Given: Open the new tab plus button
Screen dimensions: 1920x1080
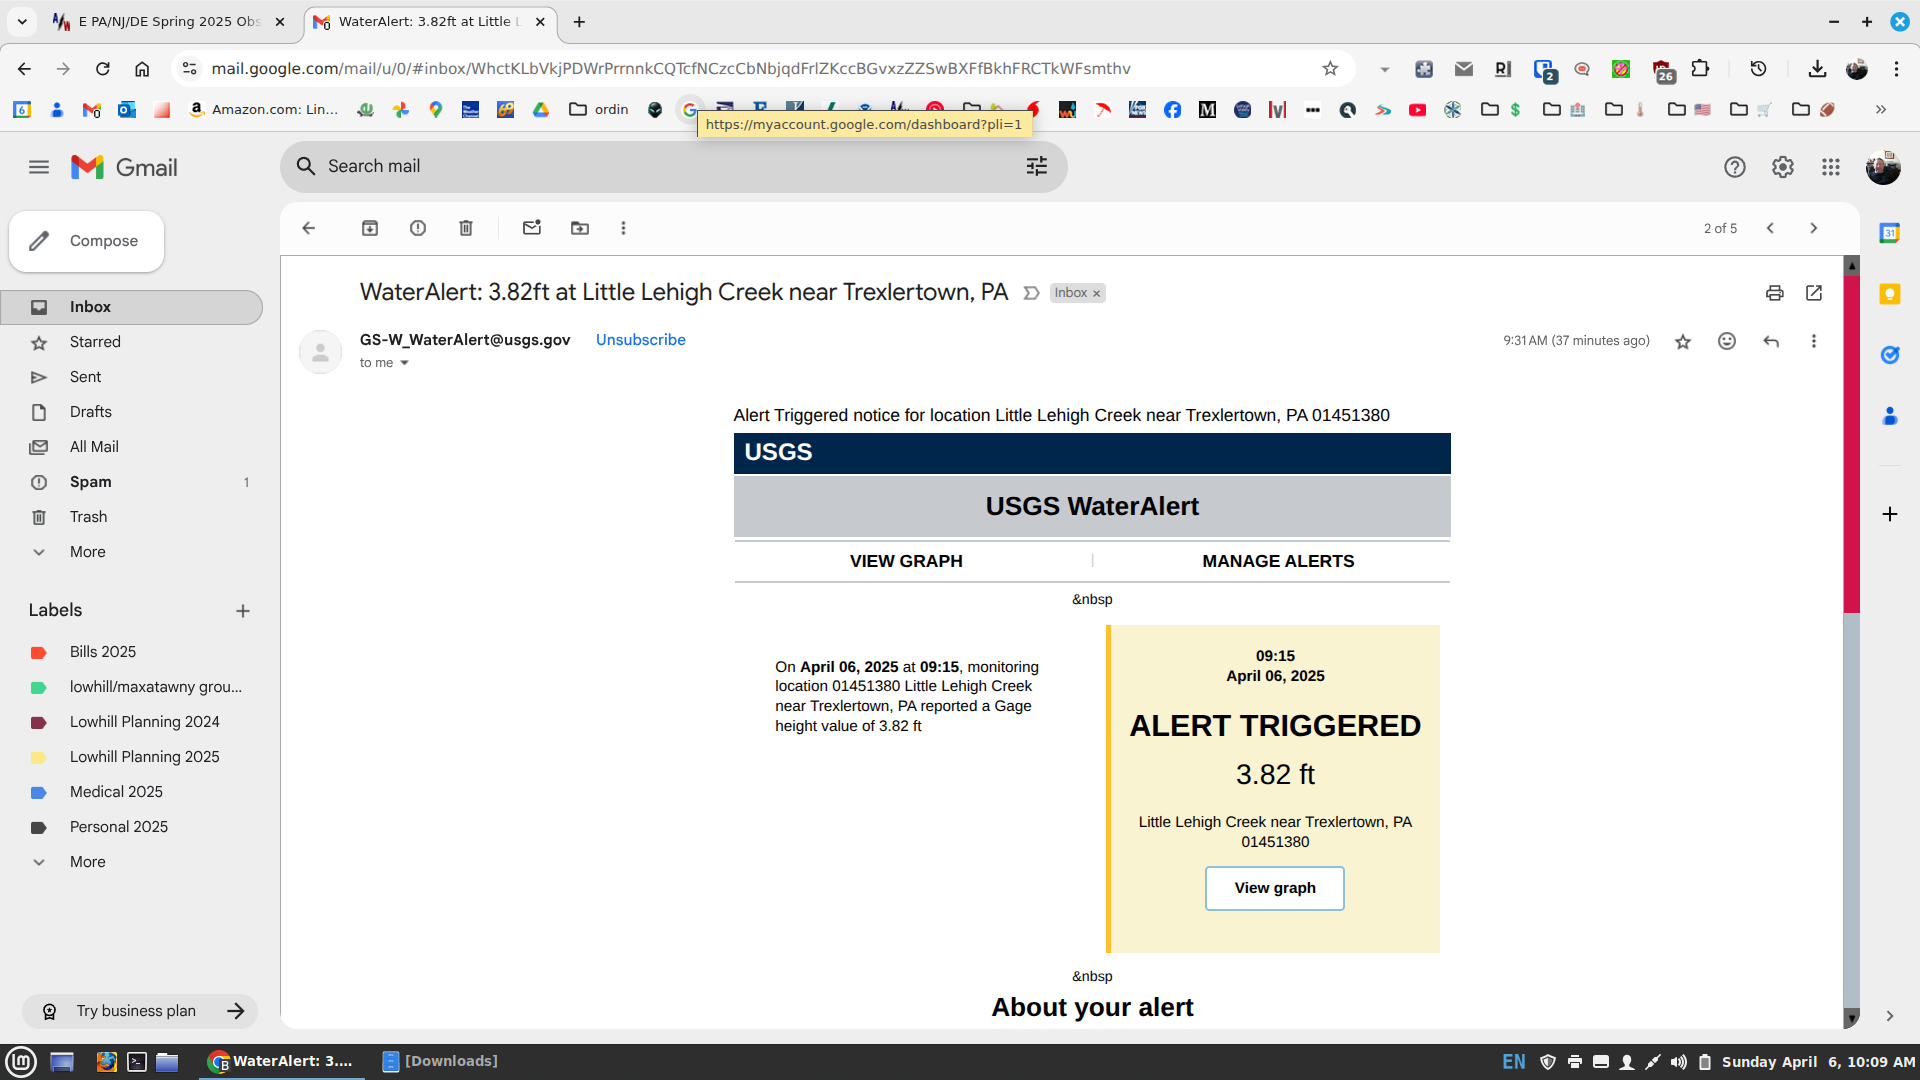Looking at the screenshot, I should click(579, 21).
